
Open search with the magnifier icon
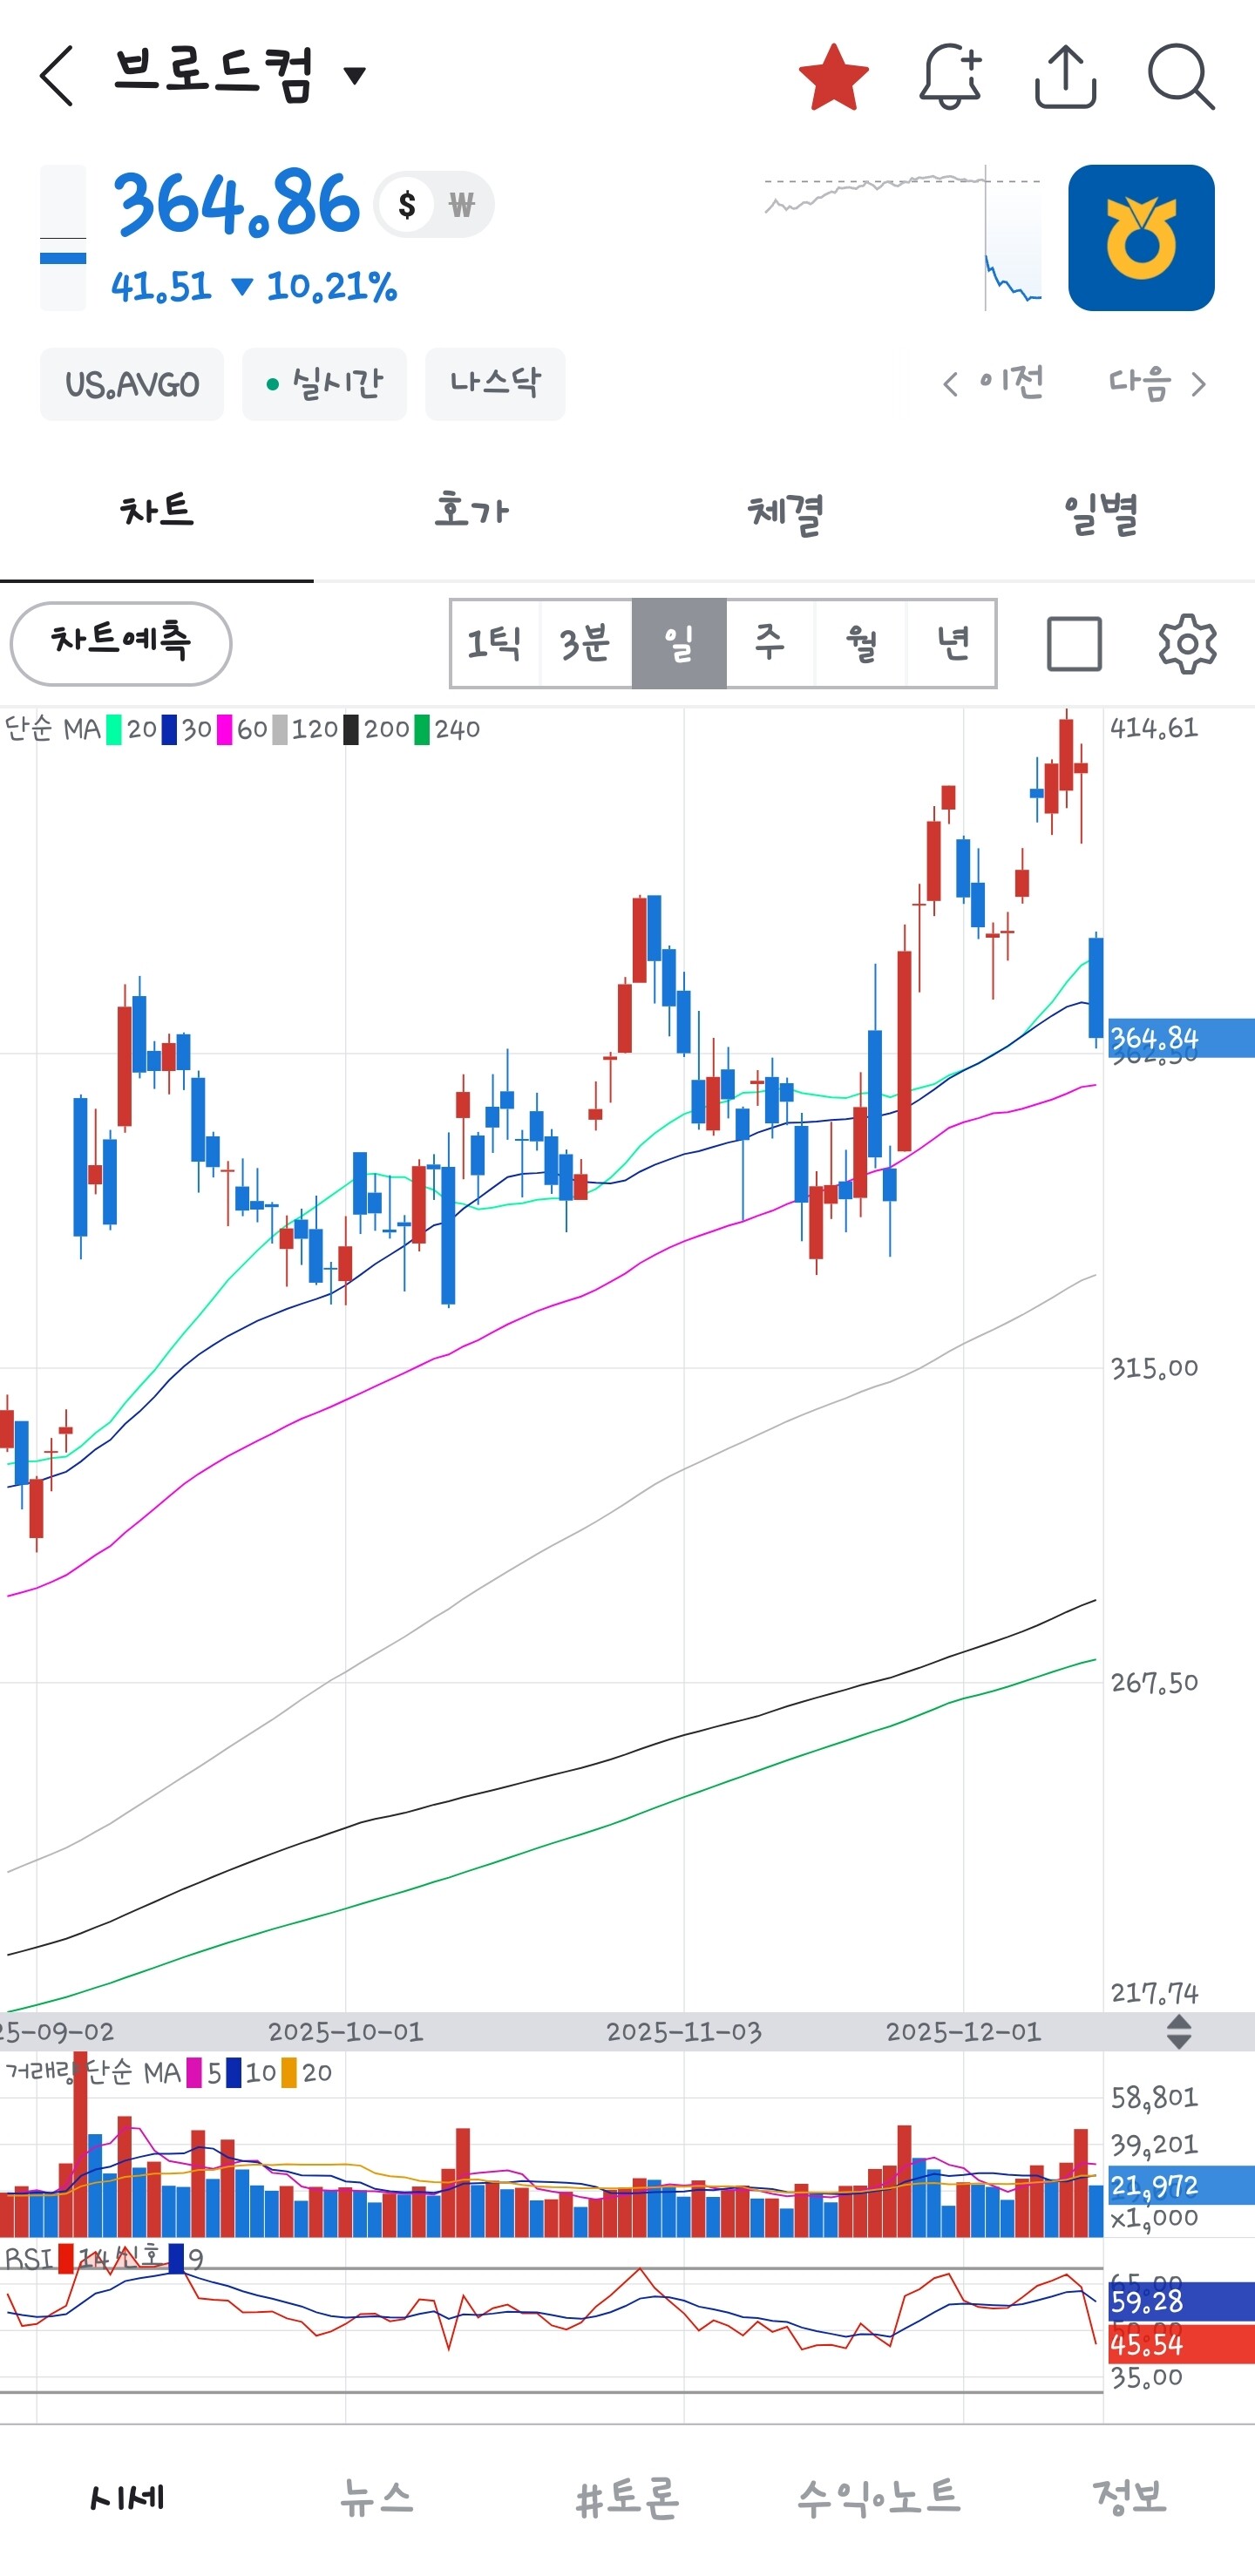click(x=1181, y=76)
